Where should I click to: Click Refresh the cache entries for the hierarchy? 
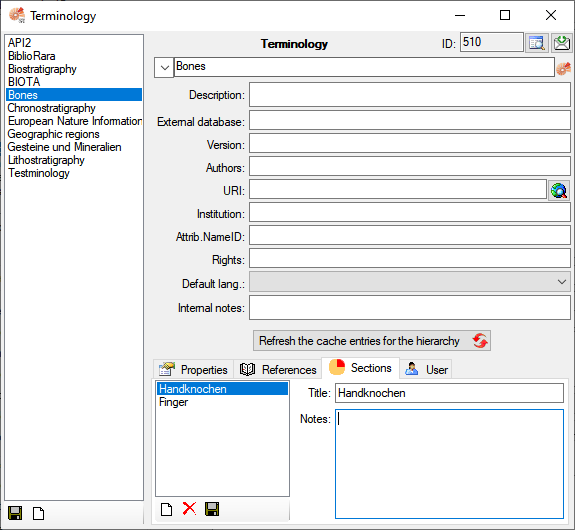(x=372, y=341)
